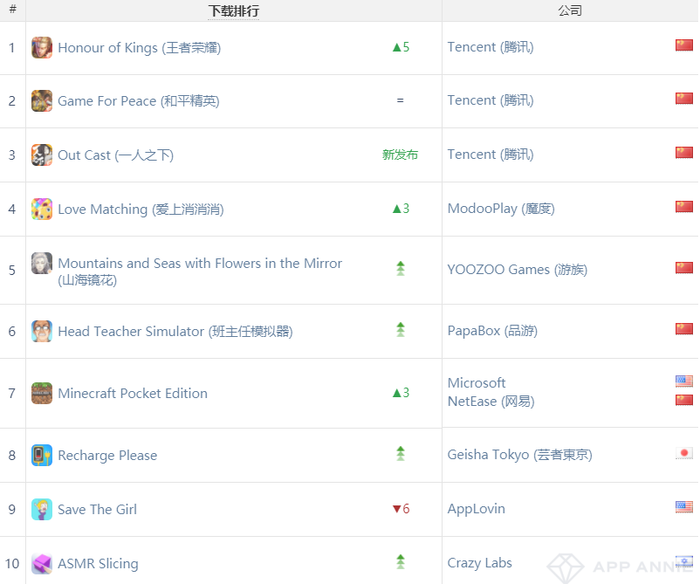Click the Japan flag beside Geisha Tokyo

[x=684, y=453]
